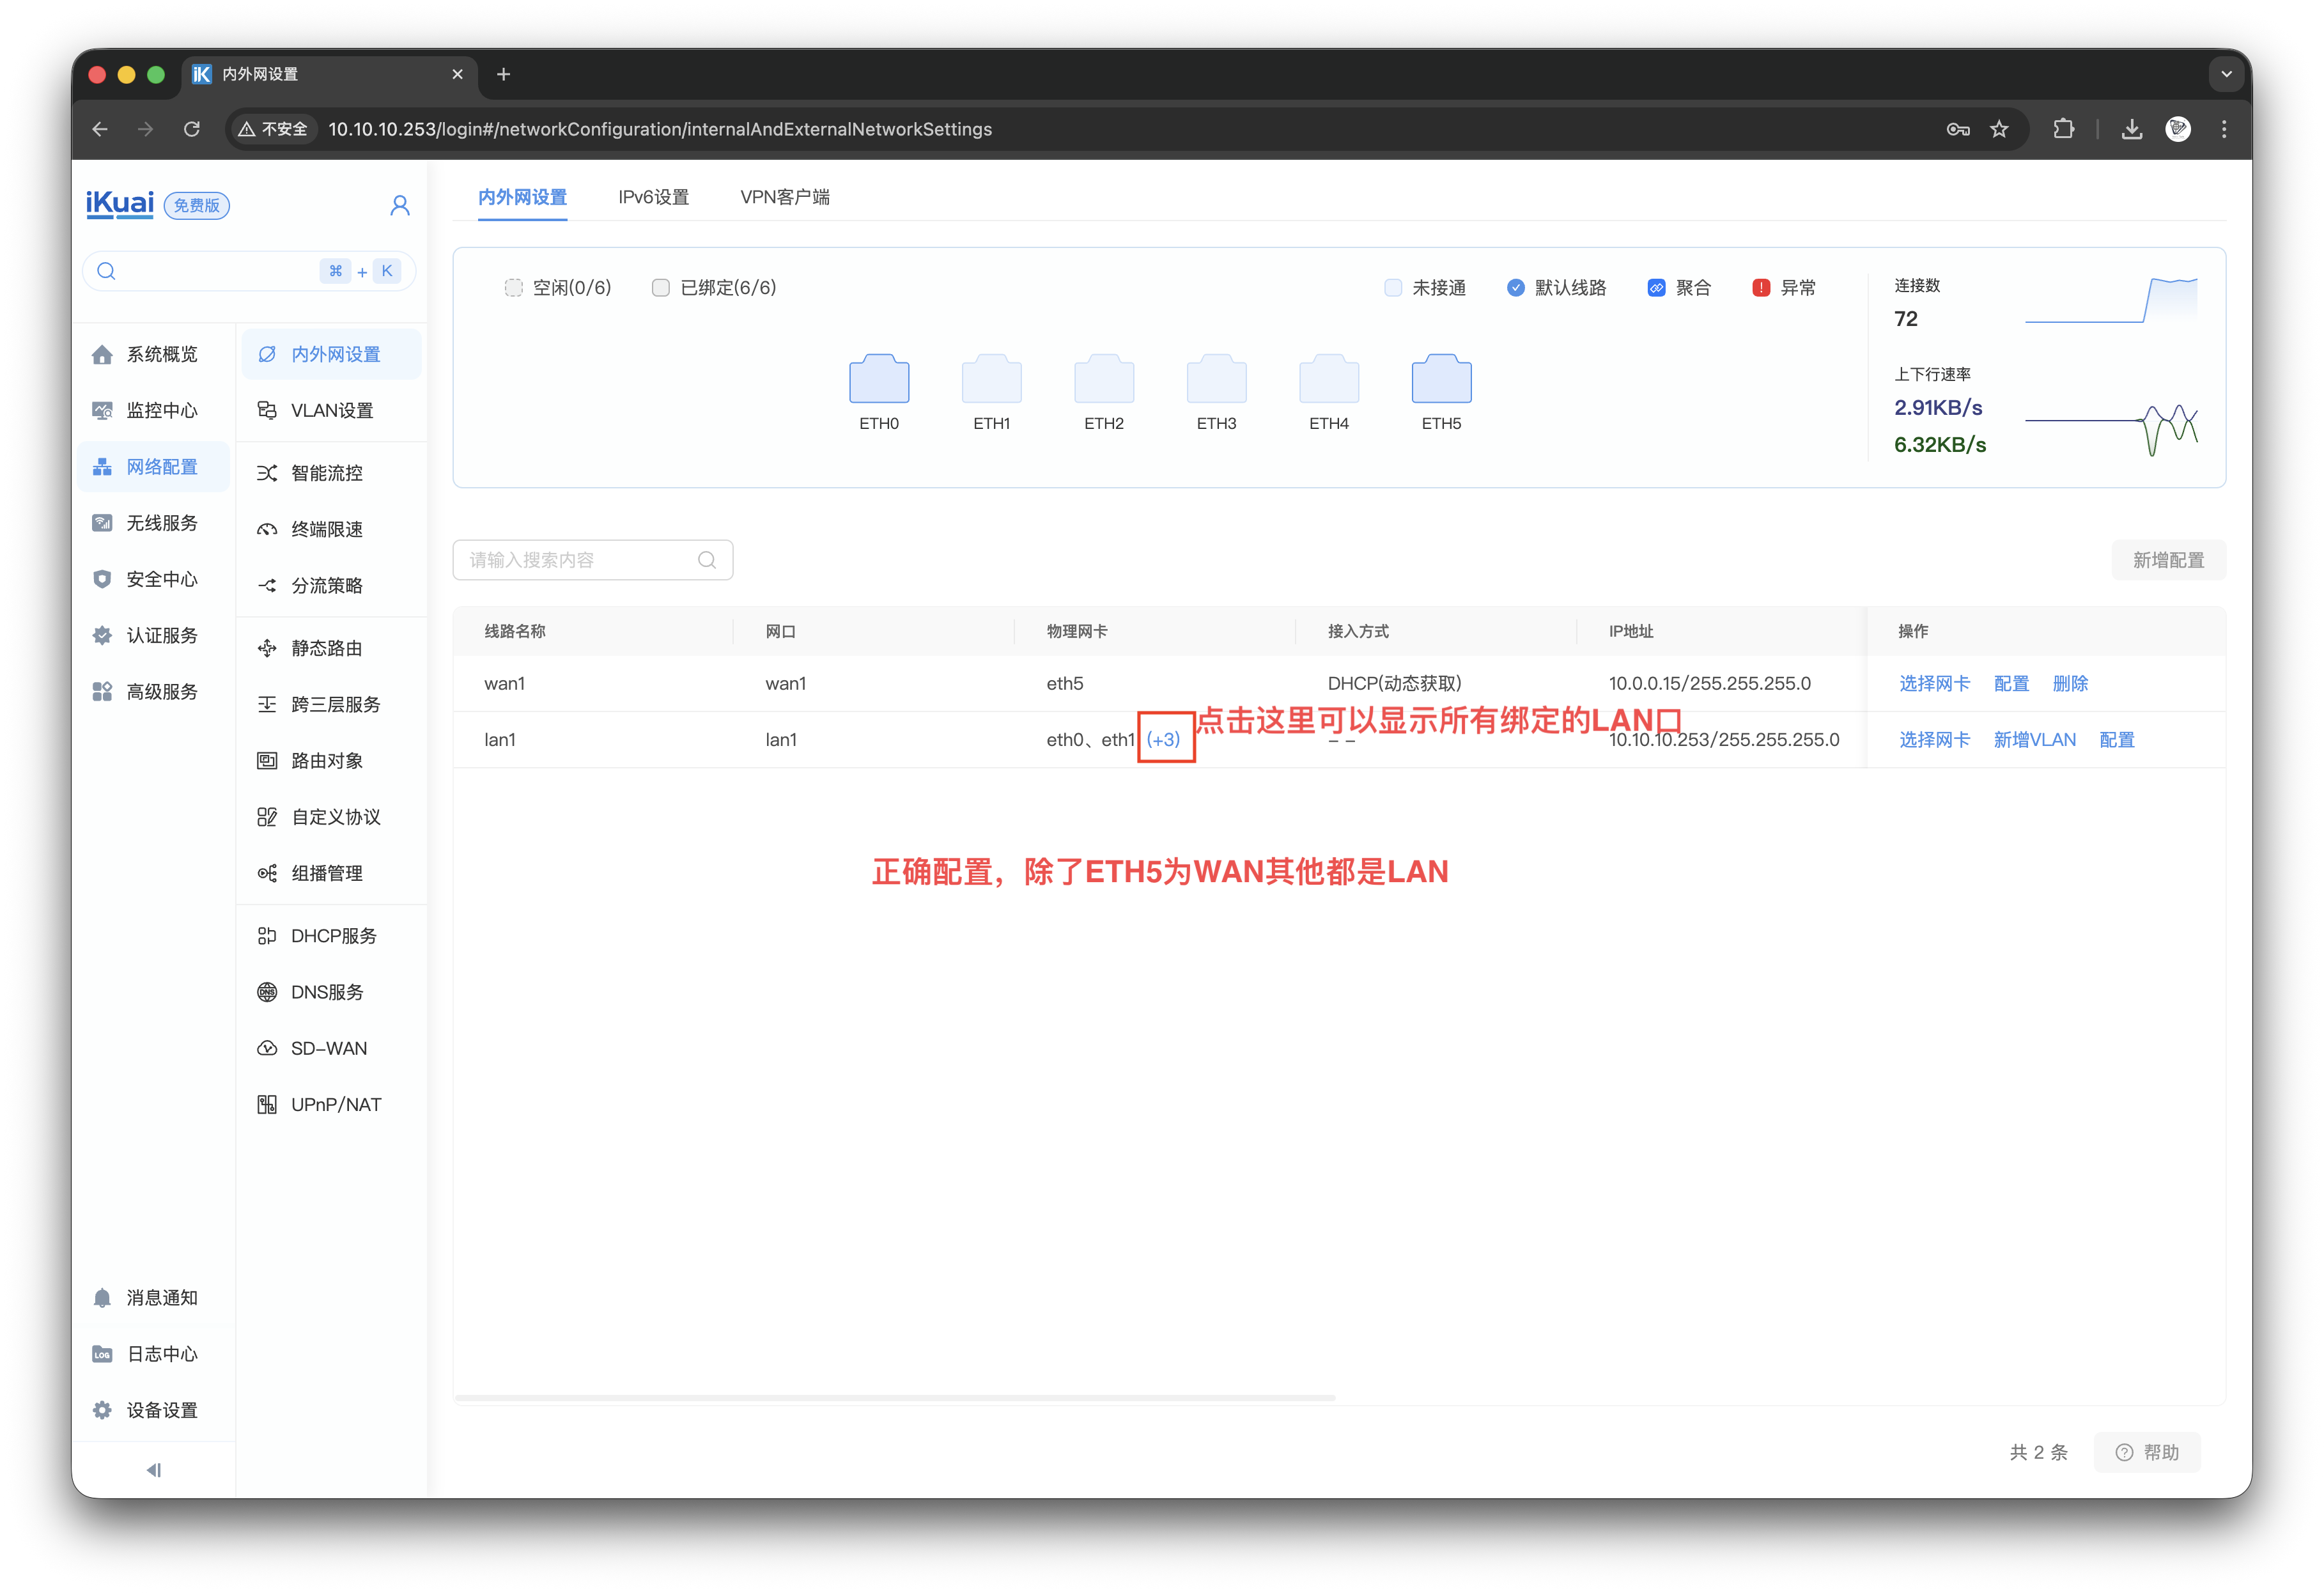2324x1593 pixels.
Task: Toggle the 未接通 legend checkbox
Action: (x=1392, y=288)
